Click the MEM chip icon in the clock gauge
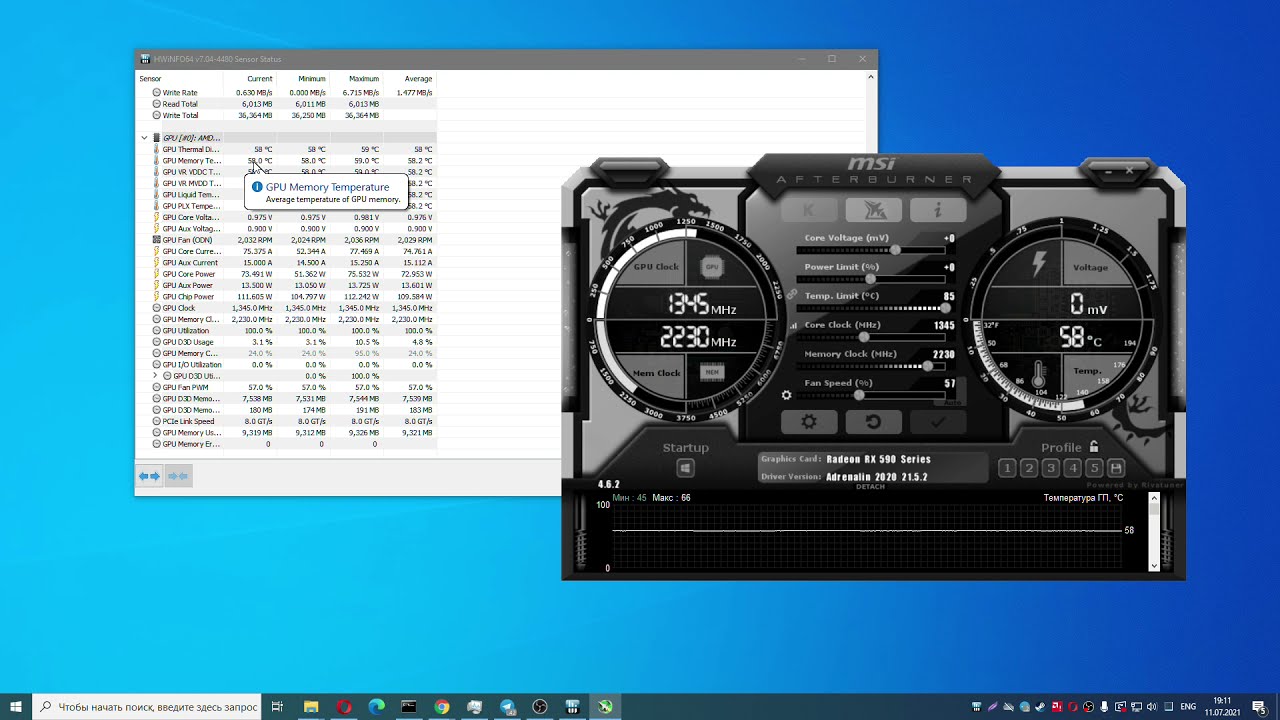 (712, 372)
